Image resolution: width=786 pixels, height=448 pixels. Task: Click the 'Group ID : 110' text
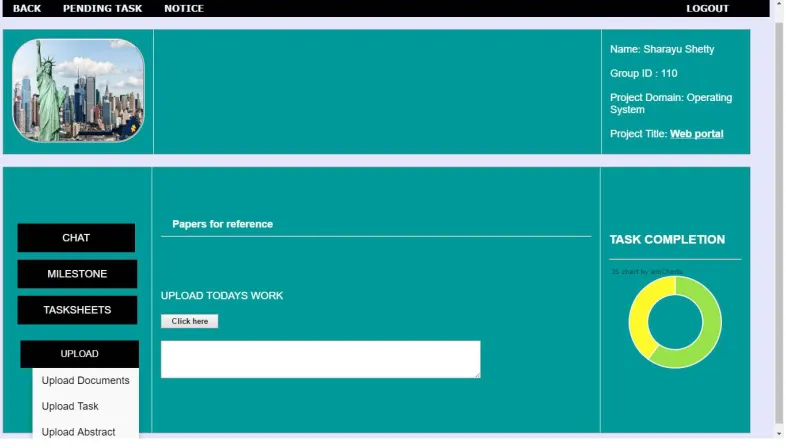(x=643, y=73)
